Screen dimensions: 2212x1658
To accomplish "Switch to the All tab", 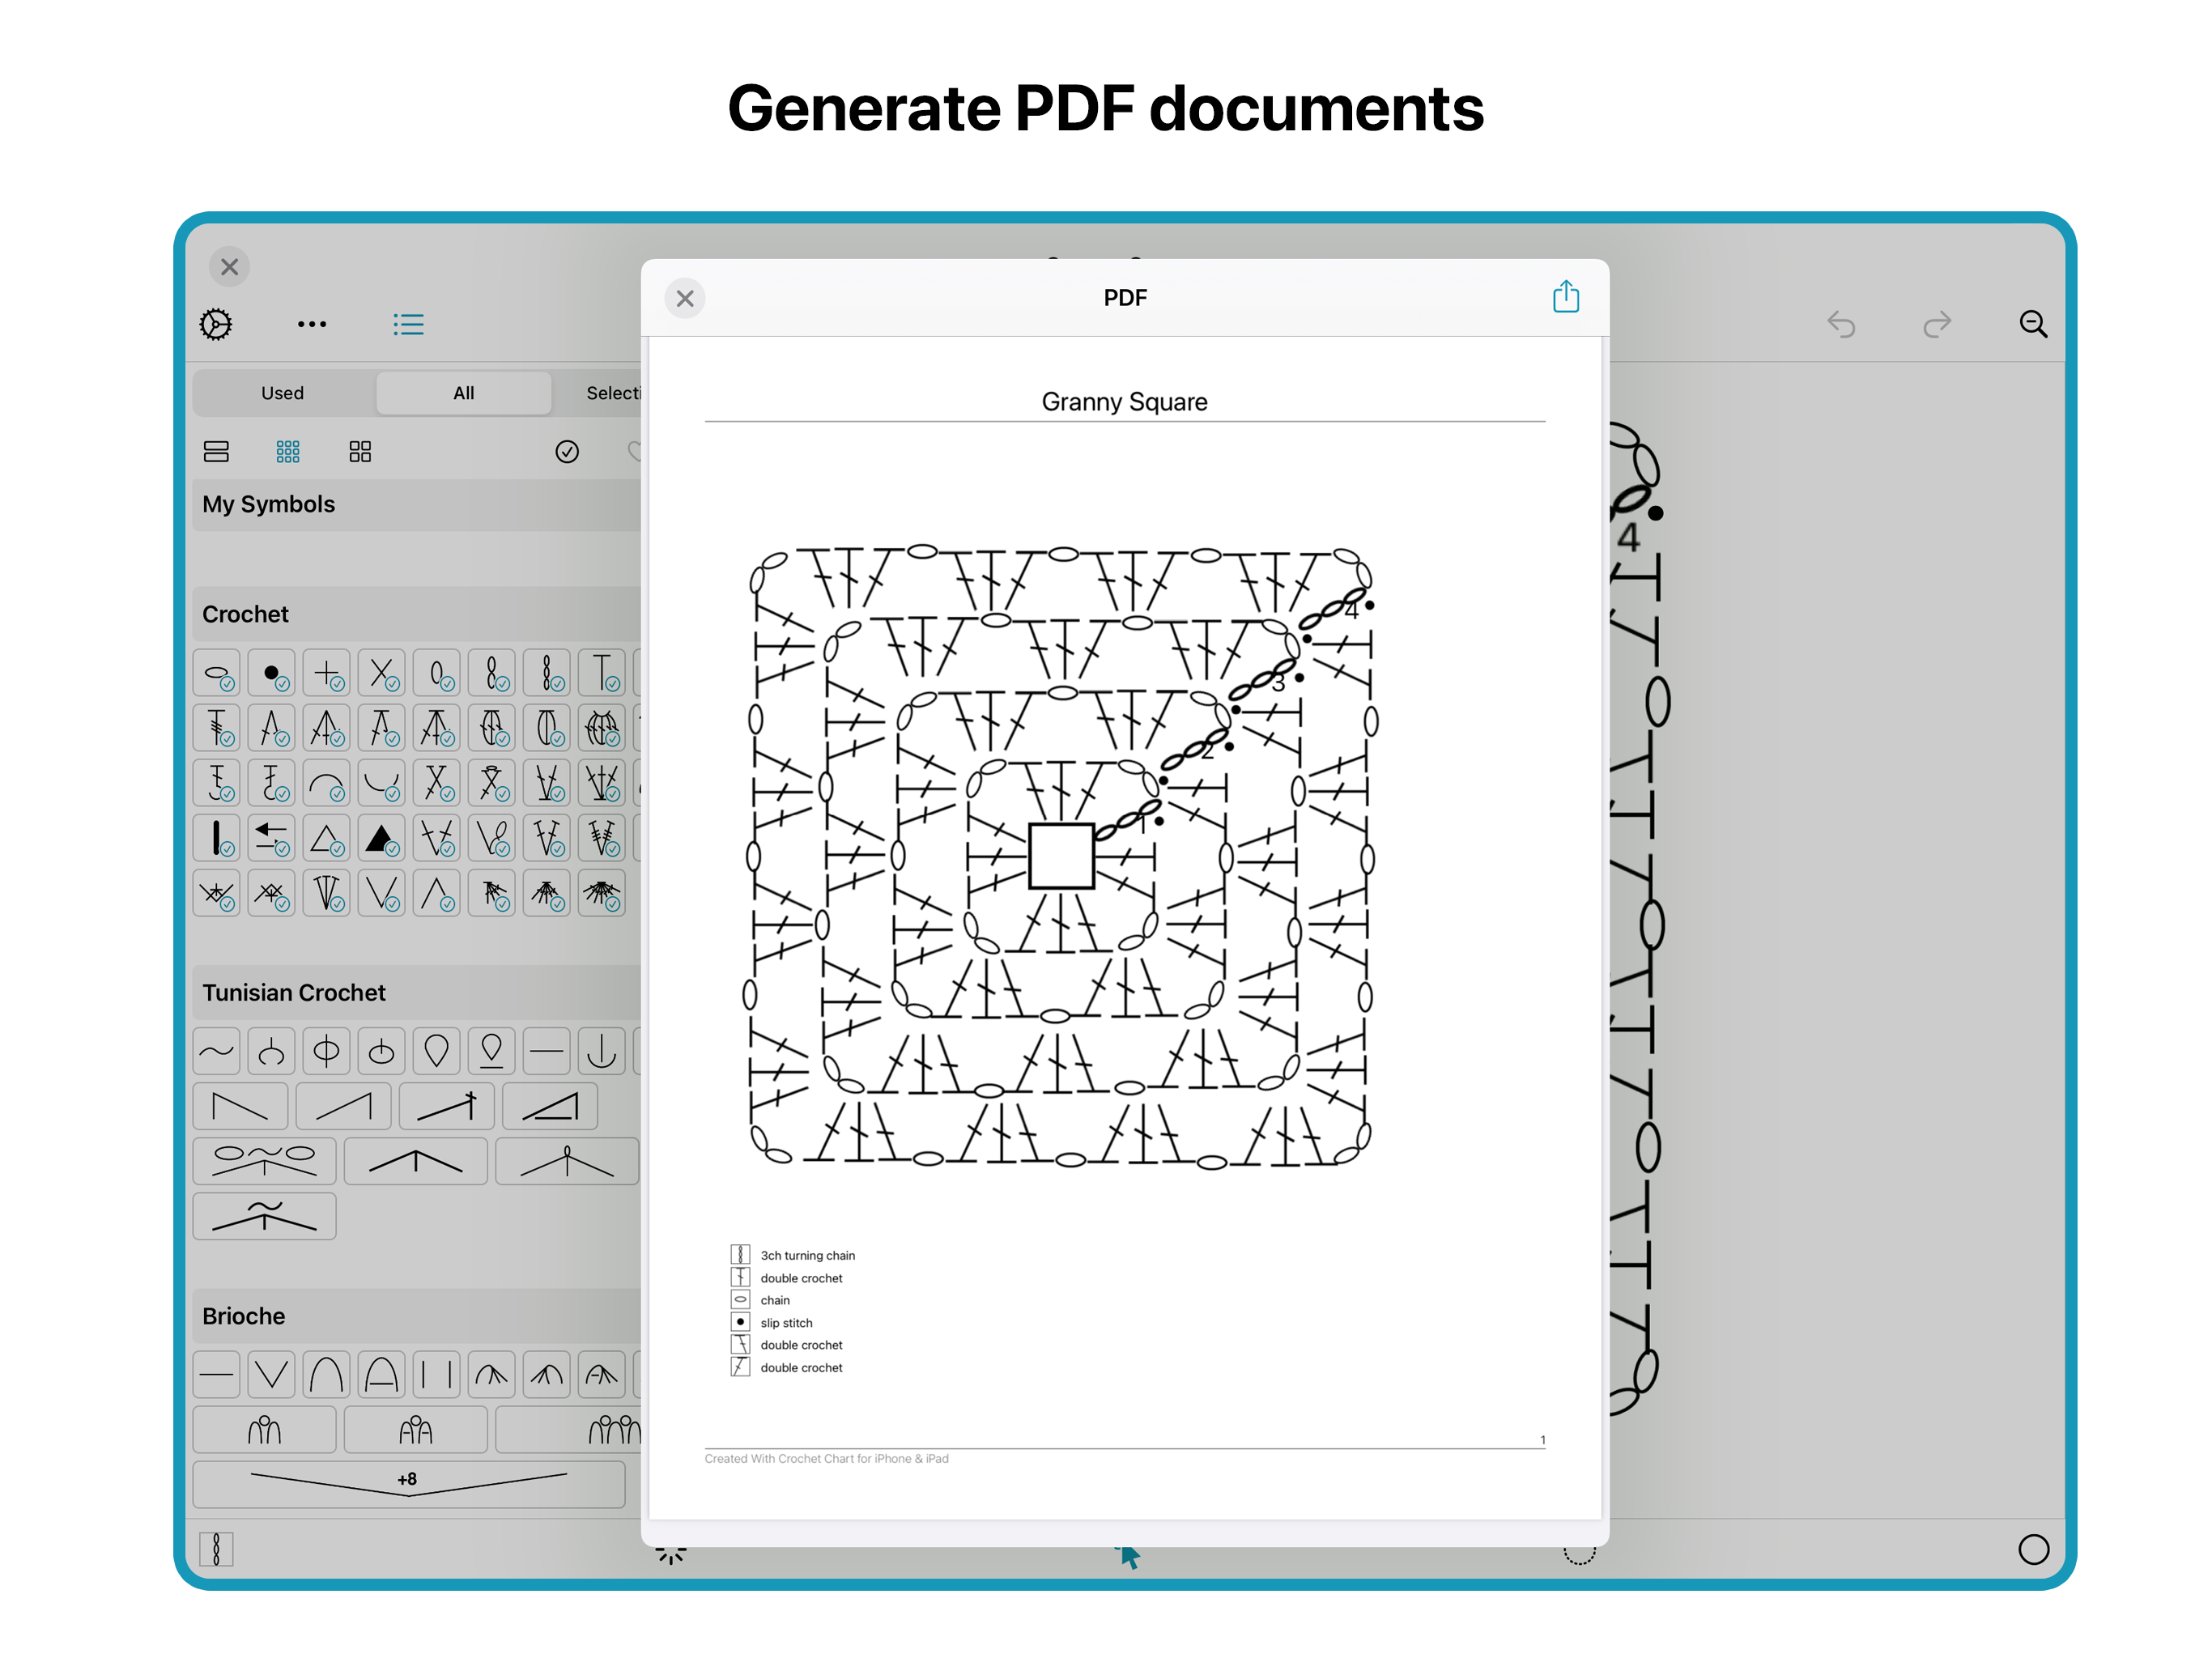I will [x=463, y=393].
